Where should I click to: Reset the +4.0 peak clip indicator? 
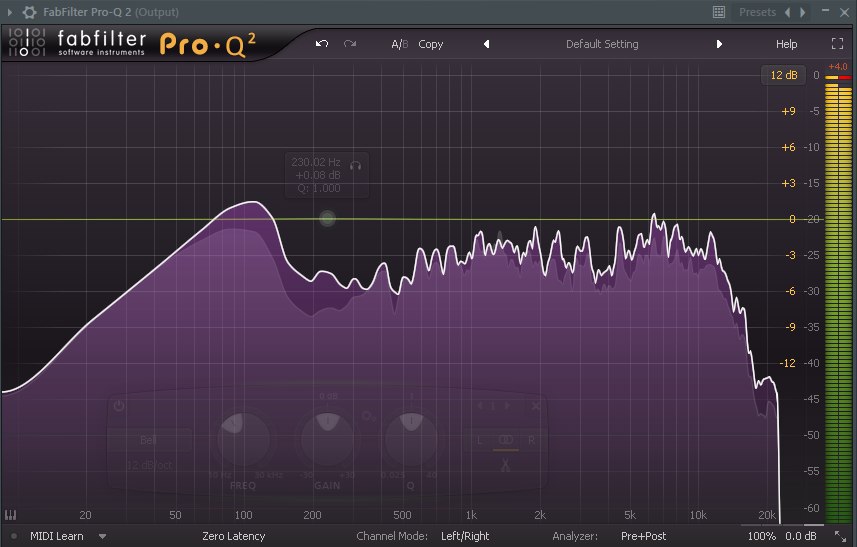(838, 67)
